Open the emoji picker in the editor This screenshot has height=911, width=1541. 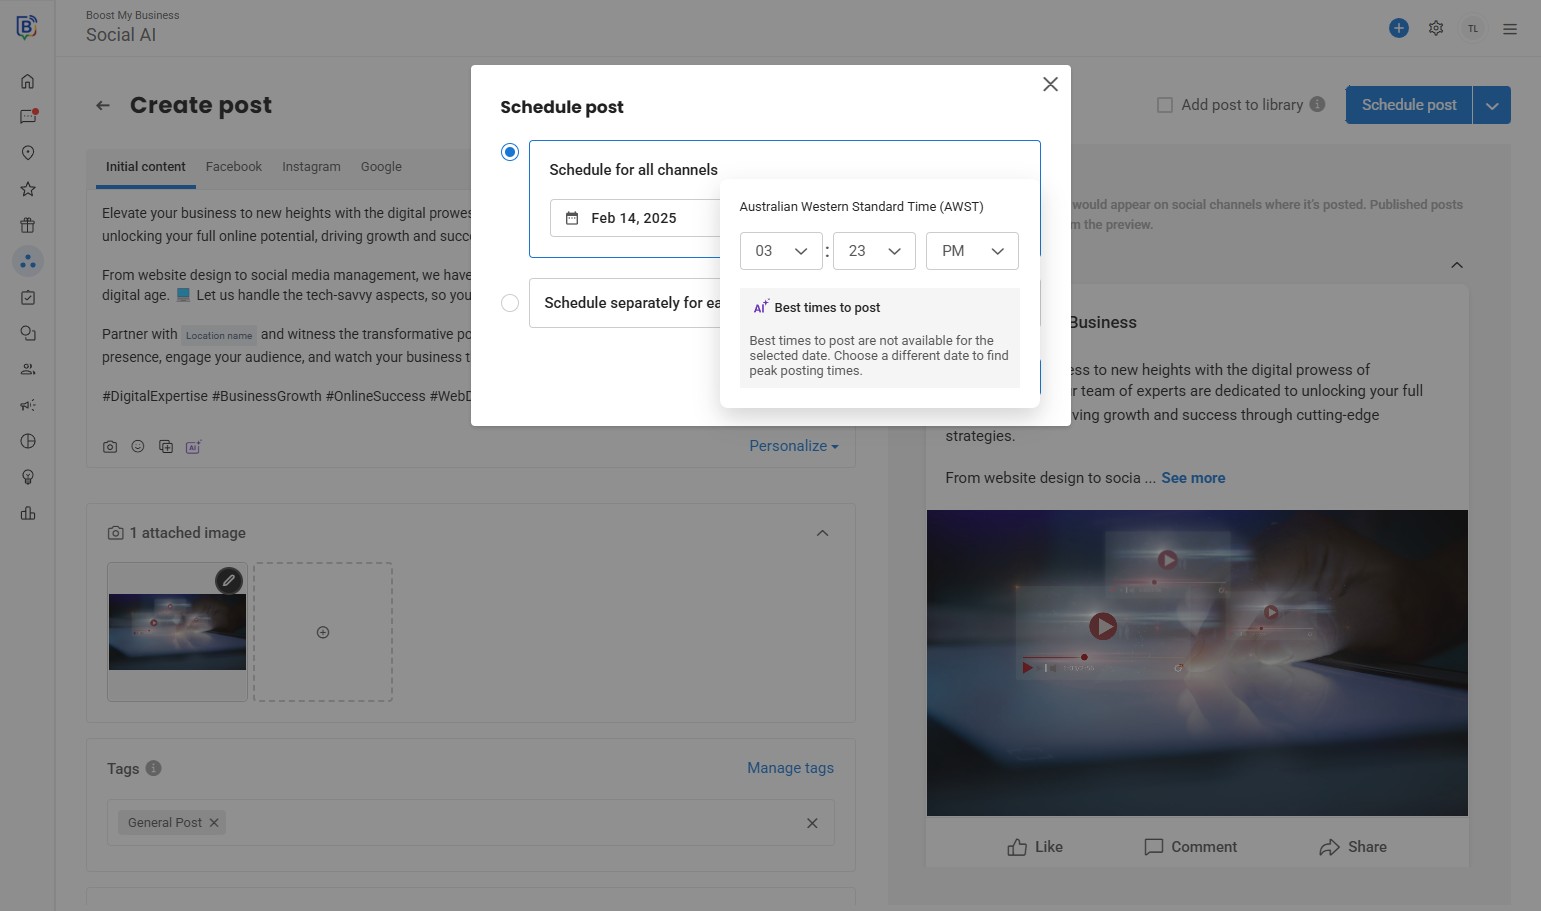138,447
